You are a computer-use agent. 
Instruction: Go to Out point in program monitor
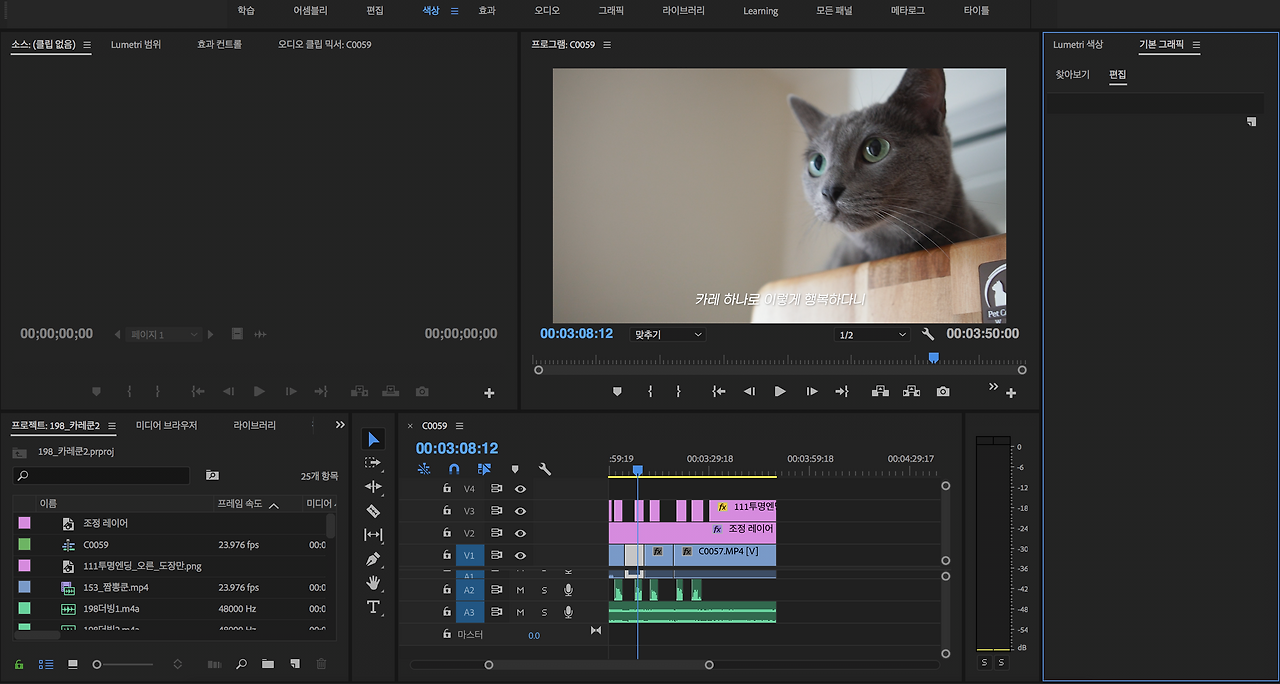[842, 392]
